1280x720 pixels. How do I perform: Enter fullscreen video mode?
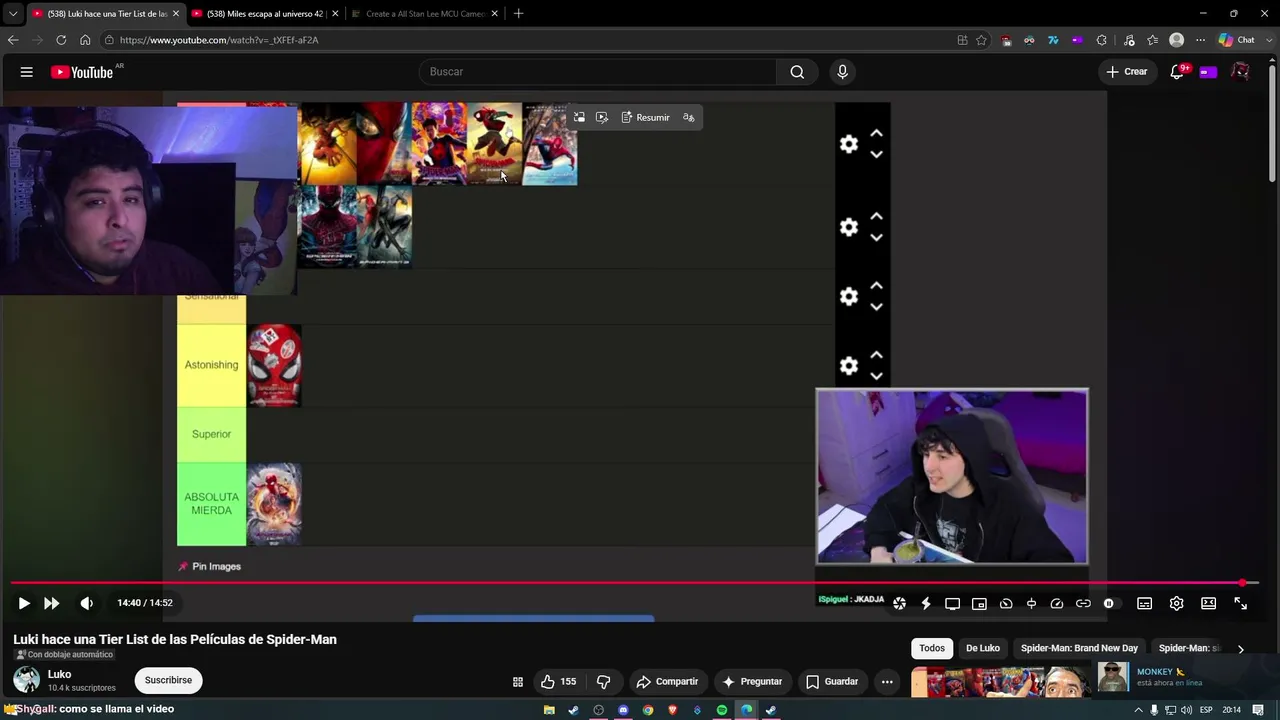click(1241, 604)
